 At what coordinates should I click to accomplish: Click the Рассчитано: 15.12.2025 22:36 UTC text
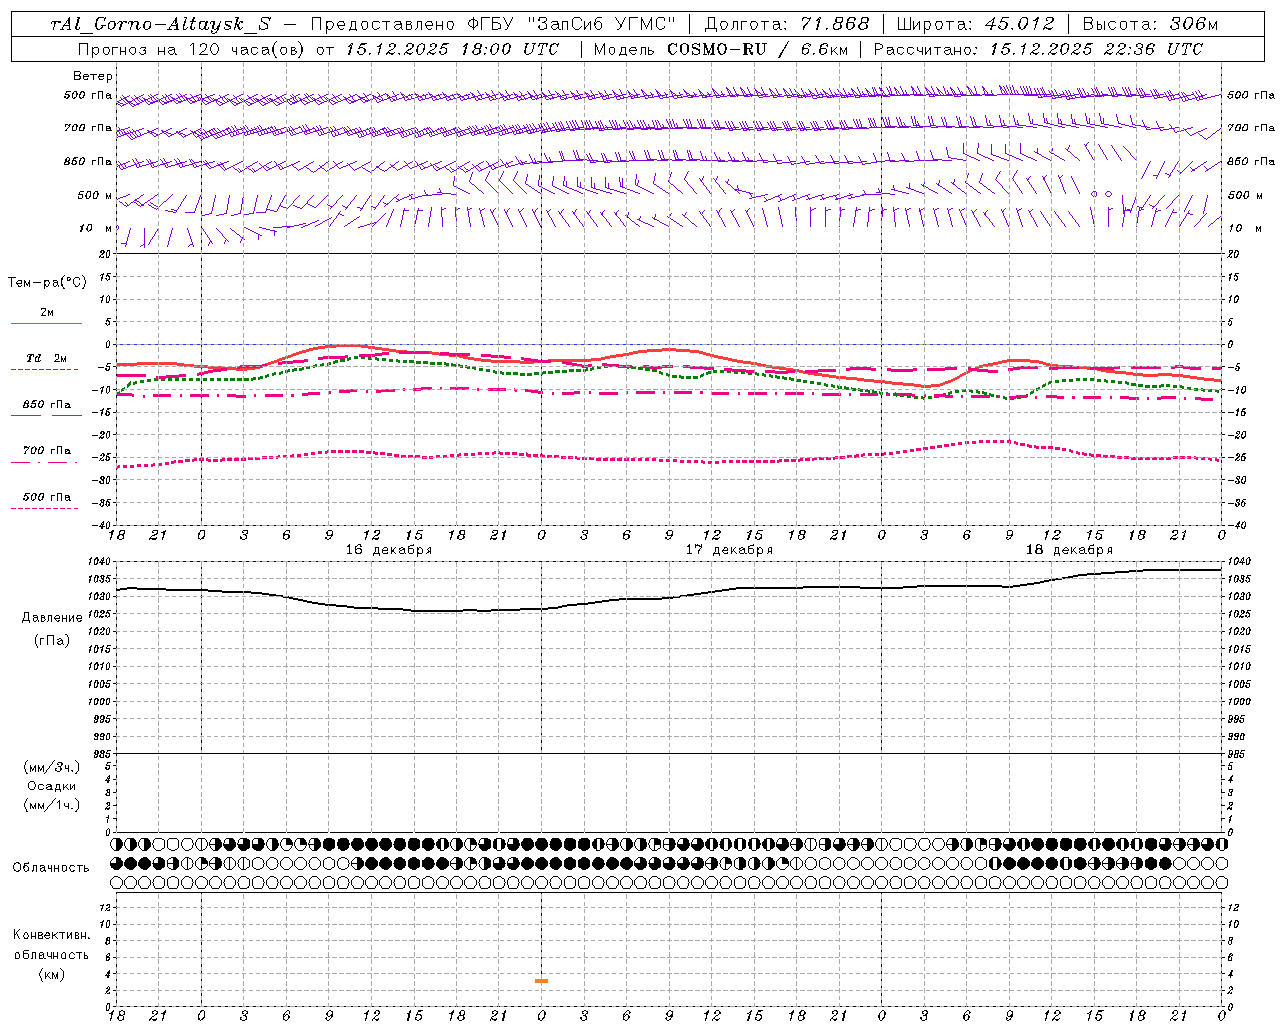[x=1037, y=49]
